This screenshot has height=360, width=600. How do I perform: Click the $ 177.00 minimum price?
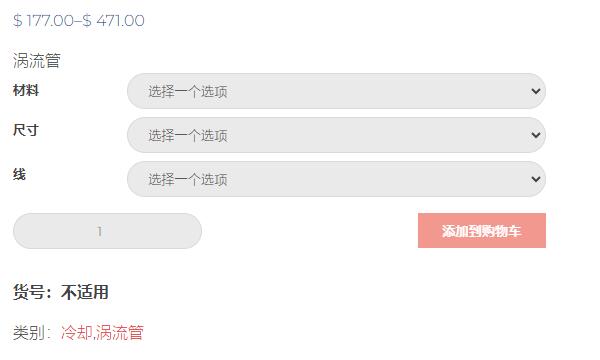point(43,20)
